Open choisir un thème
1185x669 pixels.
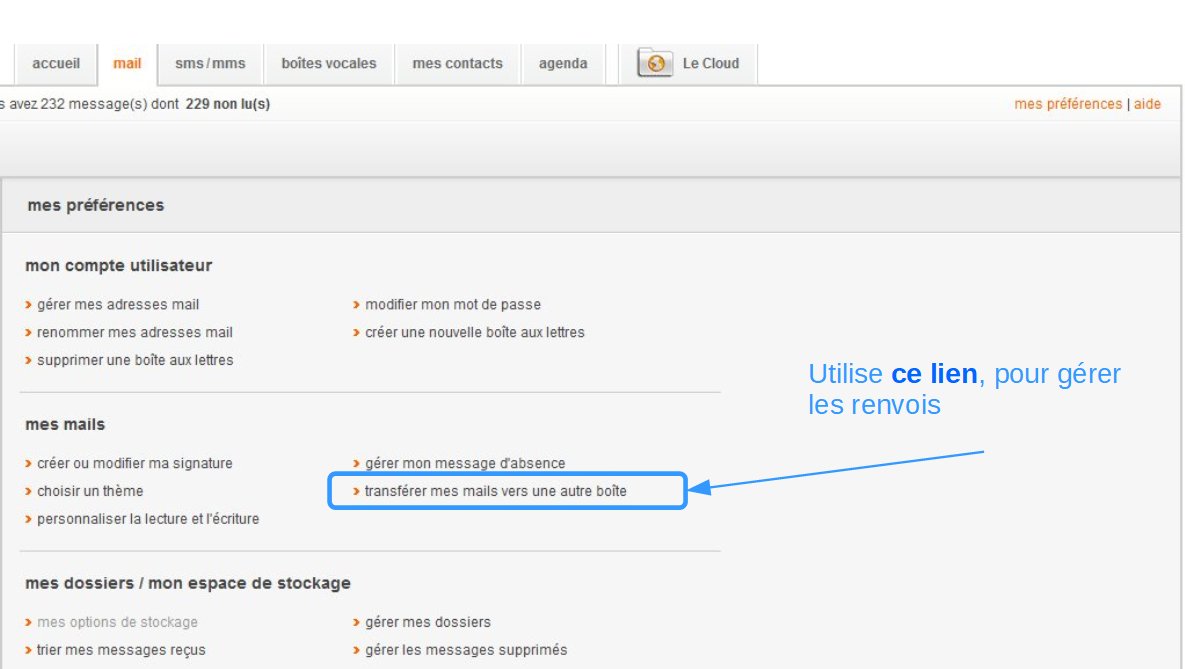90,491
